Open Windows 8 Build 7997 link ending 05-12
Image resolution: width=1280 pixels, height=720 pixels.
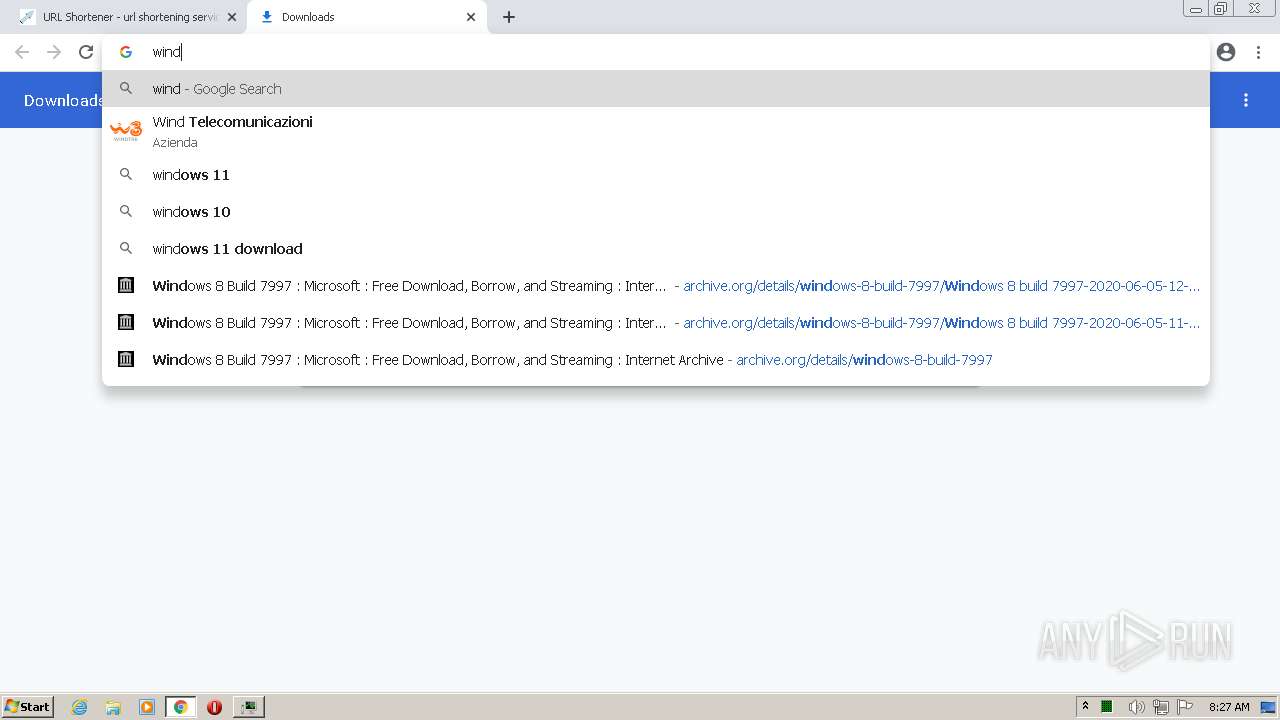tap(655, 286)
